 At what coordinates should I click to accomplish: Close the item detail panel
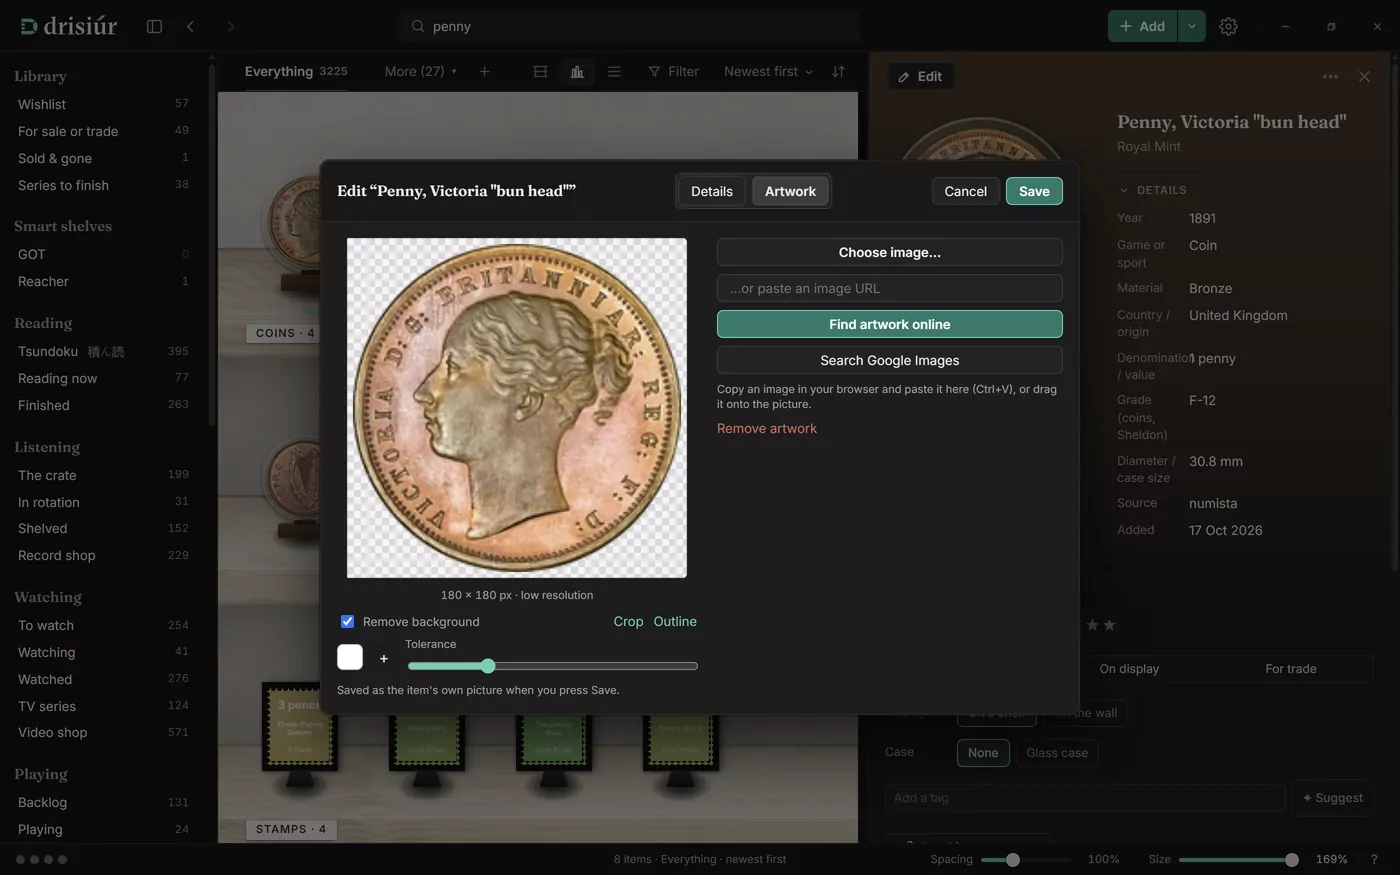[x=1364, y=76]
